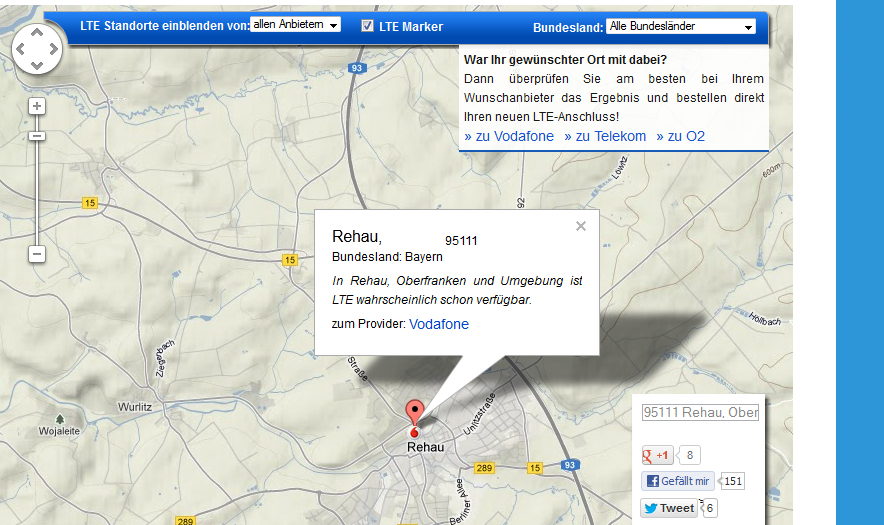Viewport: 884px width, 525px height.
Task: Click the 'Rehau' town label on the map
Action: (x=426, y=447)
